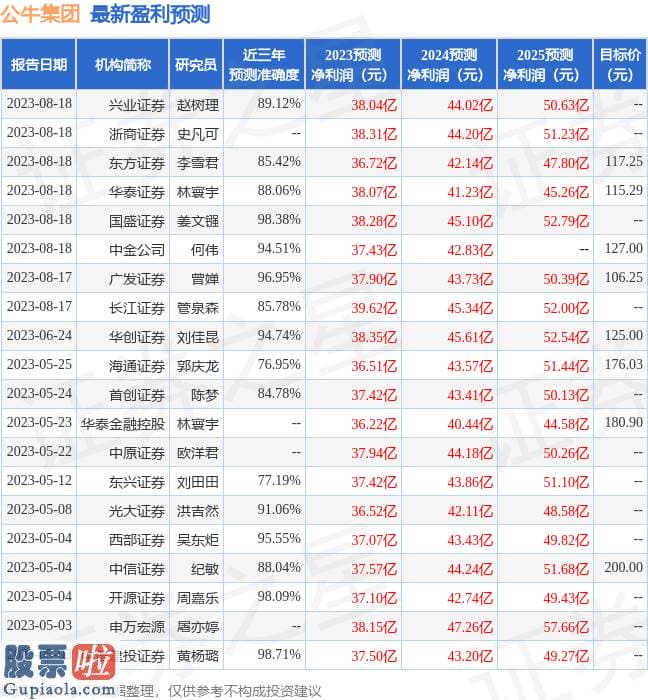Click 2024 profit value 40.44亿

470,424
